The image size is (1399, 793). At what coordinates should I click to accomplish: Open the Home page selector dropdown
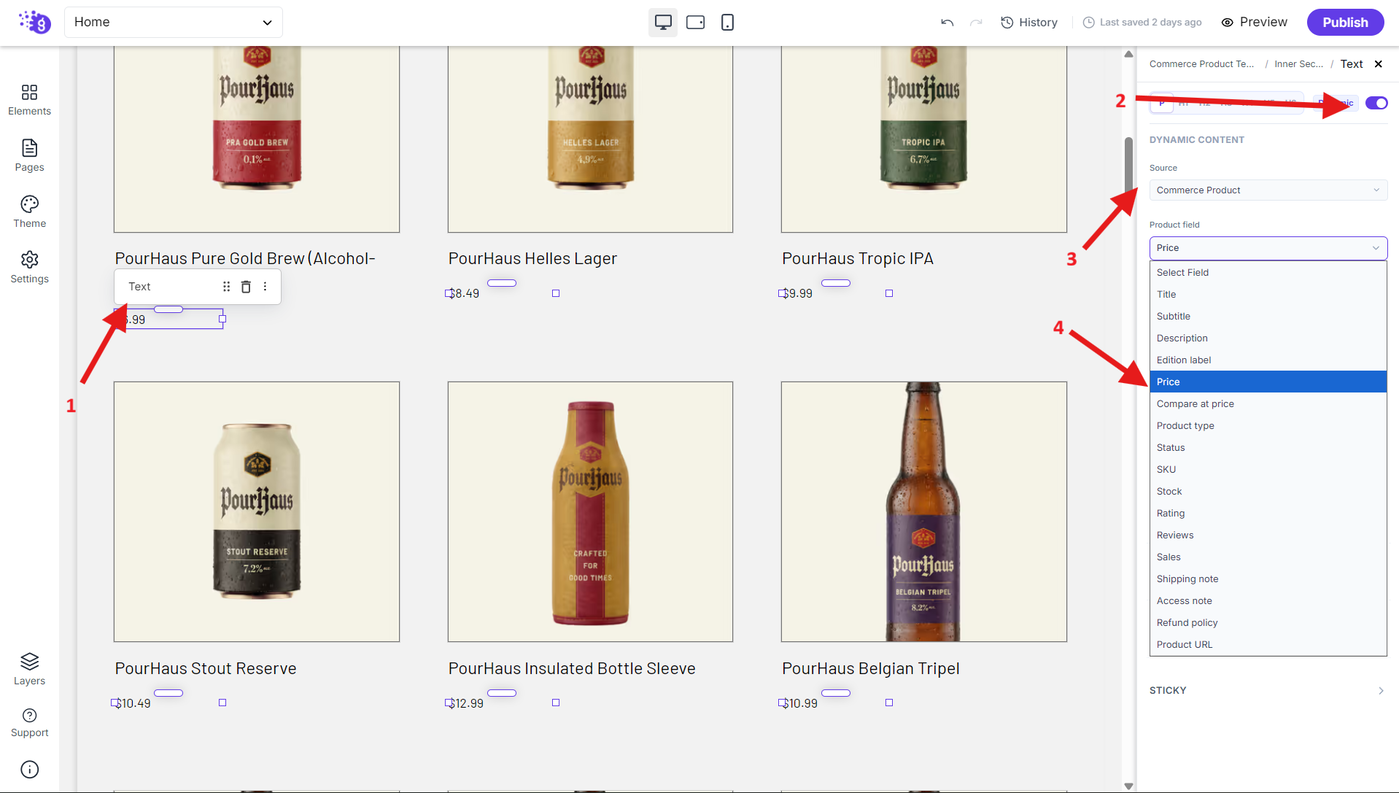click(173, 22)
